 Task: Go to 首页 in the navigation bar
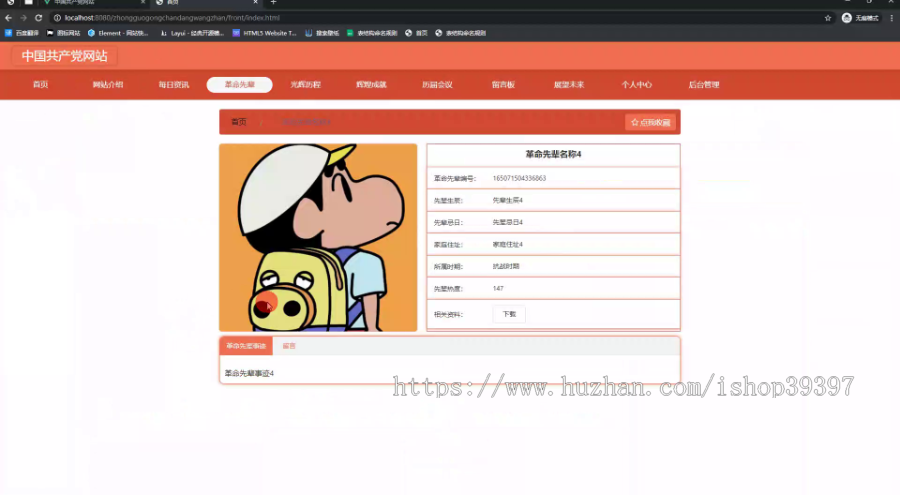(x=40, y=84)
